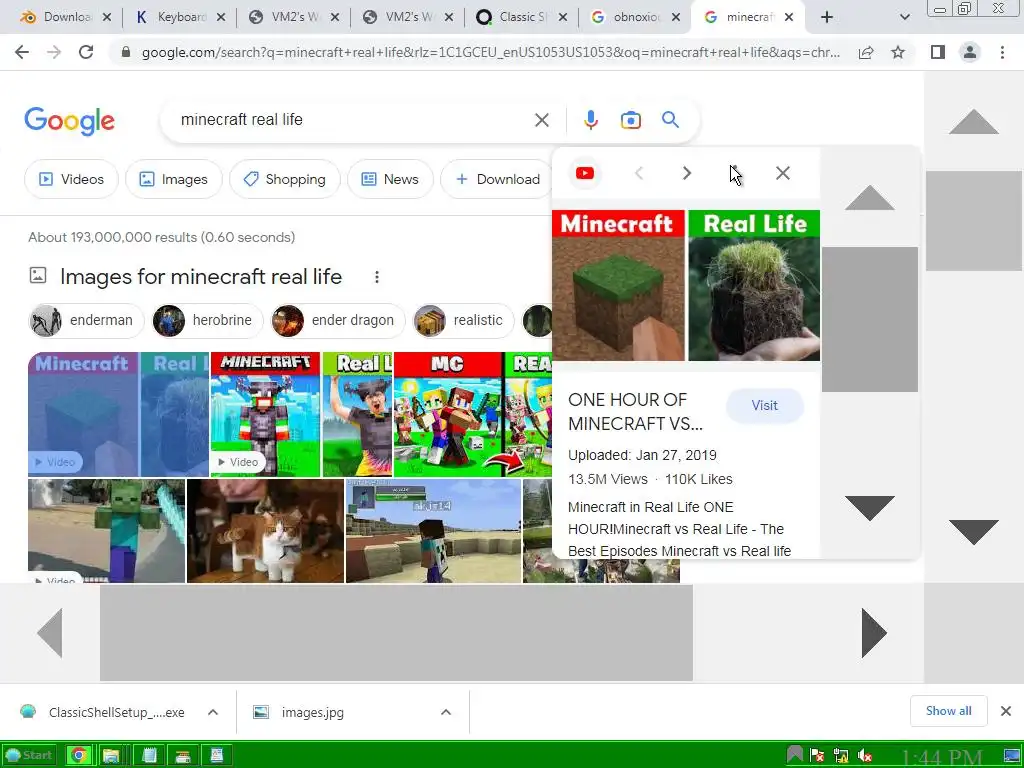The height and width of the screenshot is (768, 1024).
Task: Visit the ONE HOUR OF MINECRAFT video
Action: pyautogui.click(x=764, y=406)
